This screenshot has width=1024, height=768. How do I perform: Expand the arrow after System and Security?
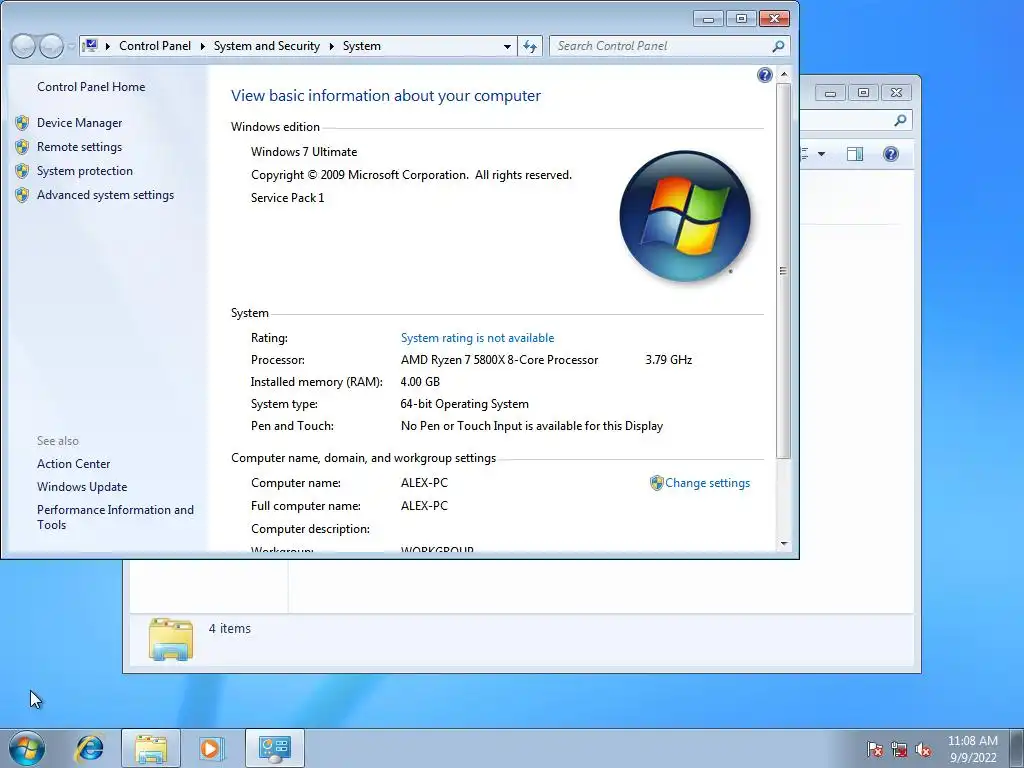tap(331, 46)
